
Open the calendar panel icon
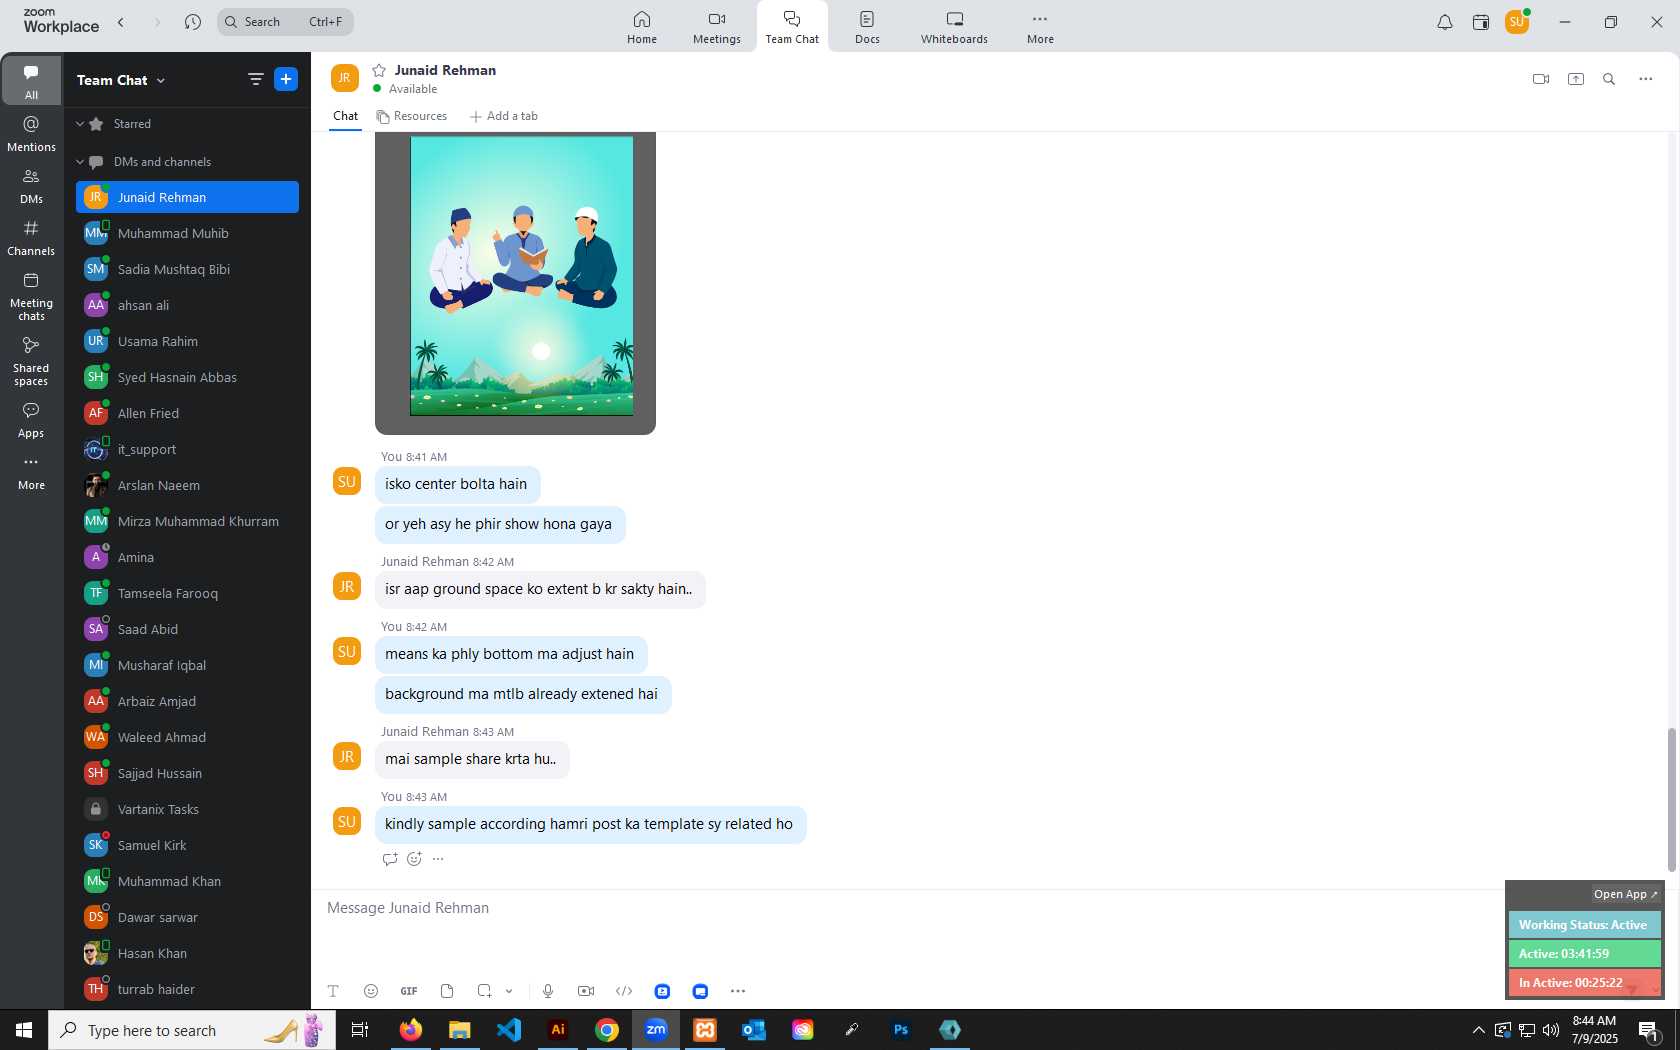(1481, 22)
